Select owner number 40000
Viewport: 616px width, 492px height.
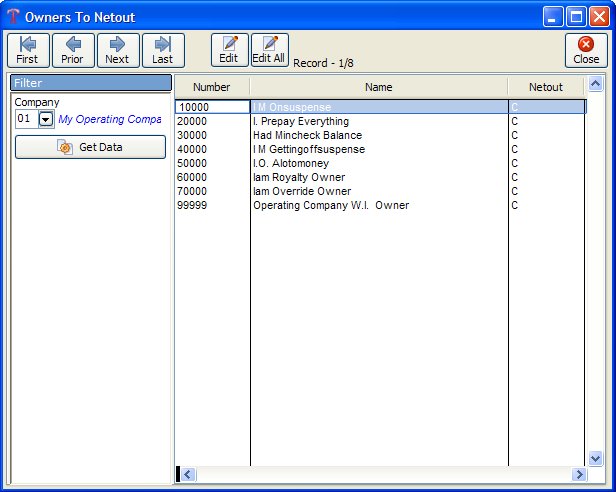point(192,149)
